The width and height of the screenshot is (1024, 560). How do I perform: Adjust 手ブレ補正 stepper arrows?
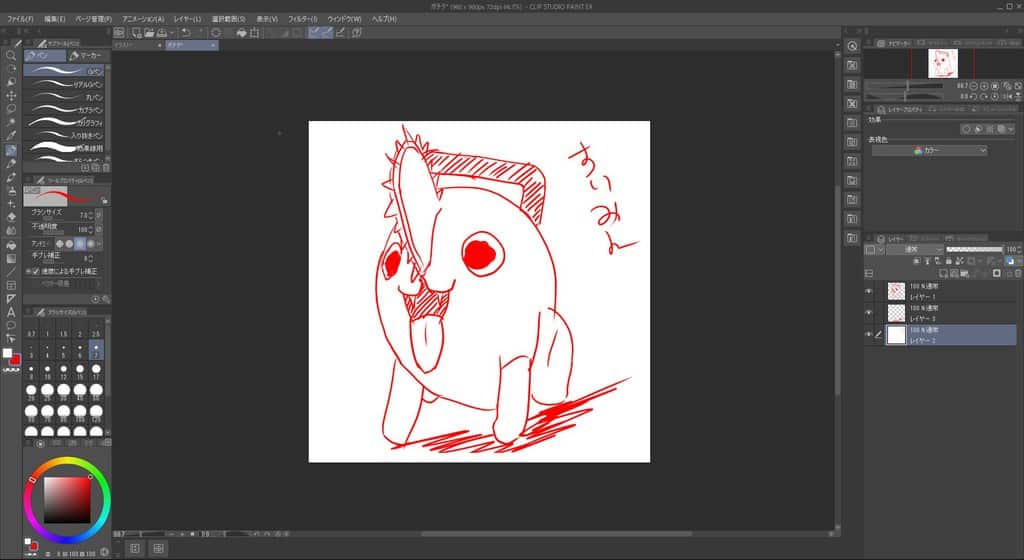[x=90, y=258]
